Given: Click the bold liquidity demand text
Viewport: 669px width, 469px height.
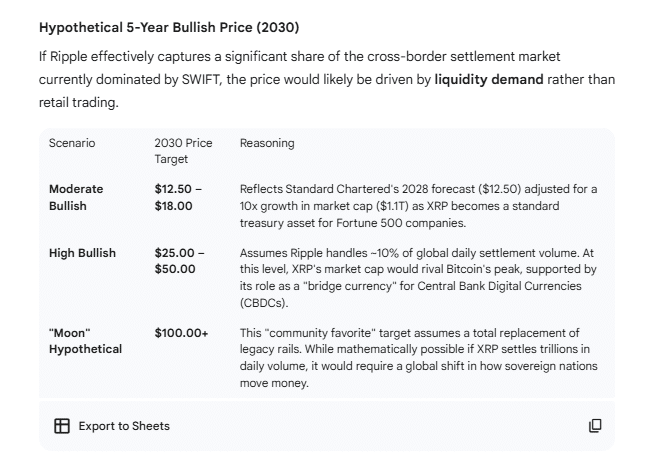Looking at the screenshot, I should (489, 79).
